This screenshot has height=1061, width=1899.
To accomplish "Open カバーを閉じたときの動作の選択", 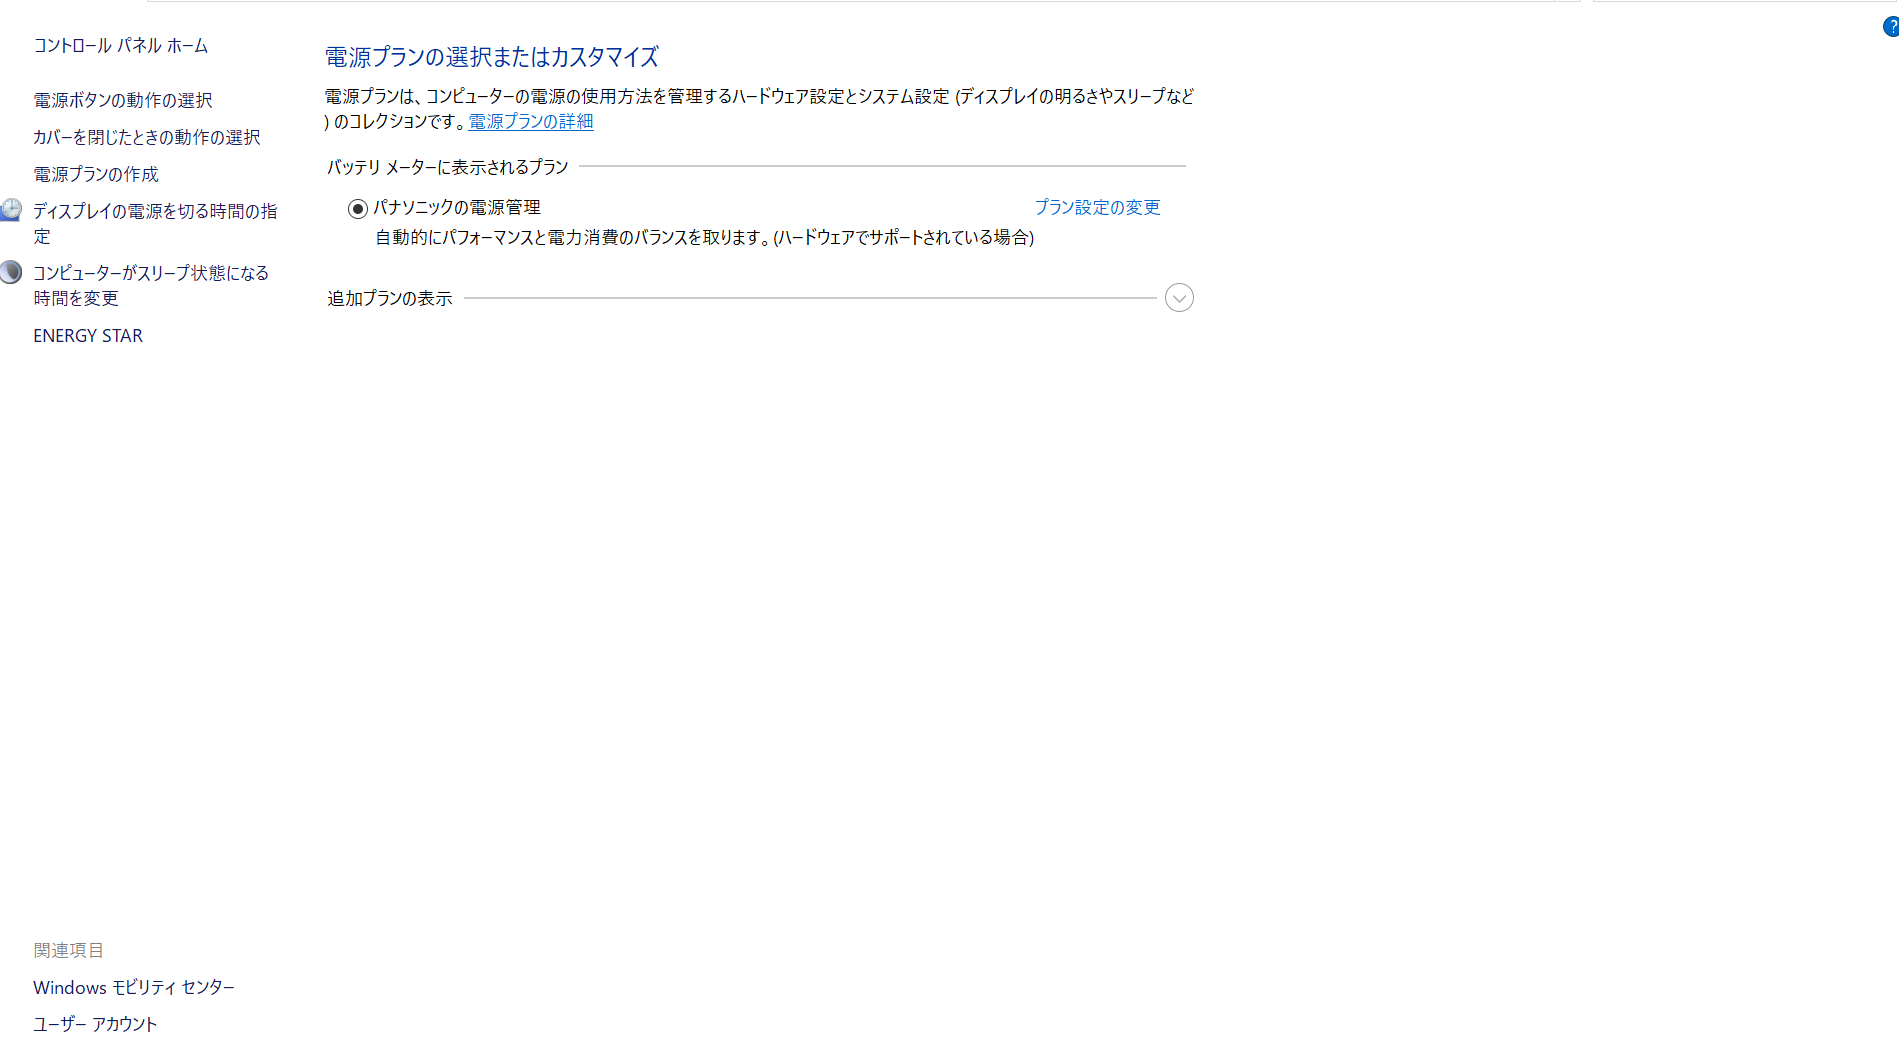I will click(x=147, y=137).
